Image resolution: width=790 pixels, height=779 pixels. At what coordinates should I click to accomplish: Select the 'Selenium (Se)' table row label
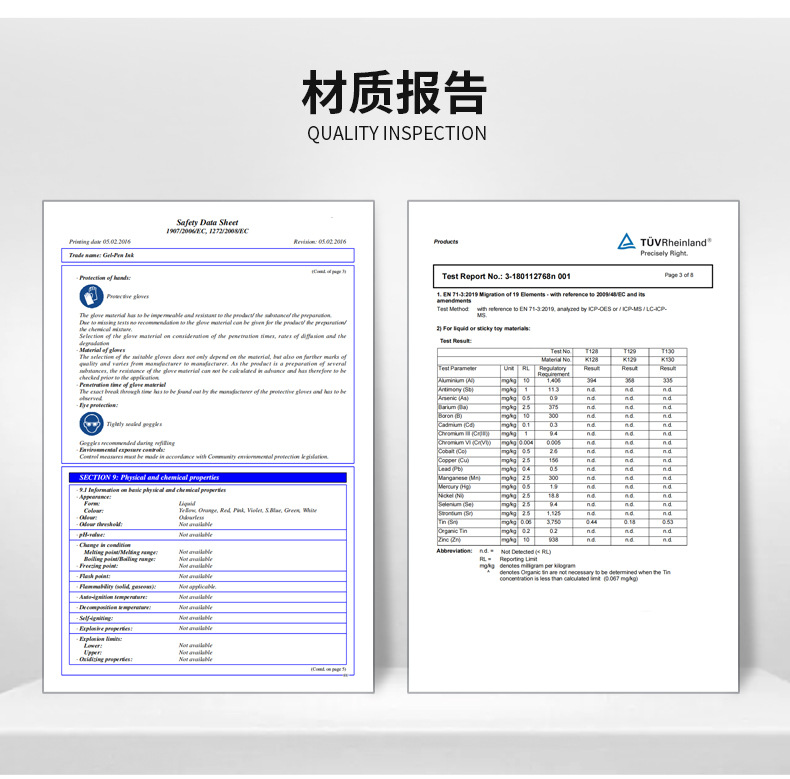coord(456,504)
